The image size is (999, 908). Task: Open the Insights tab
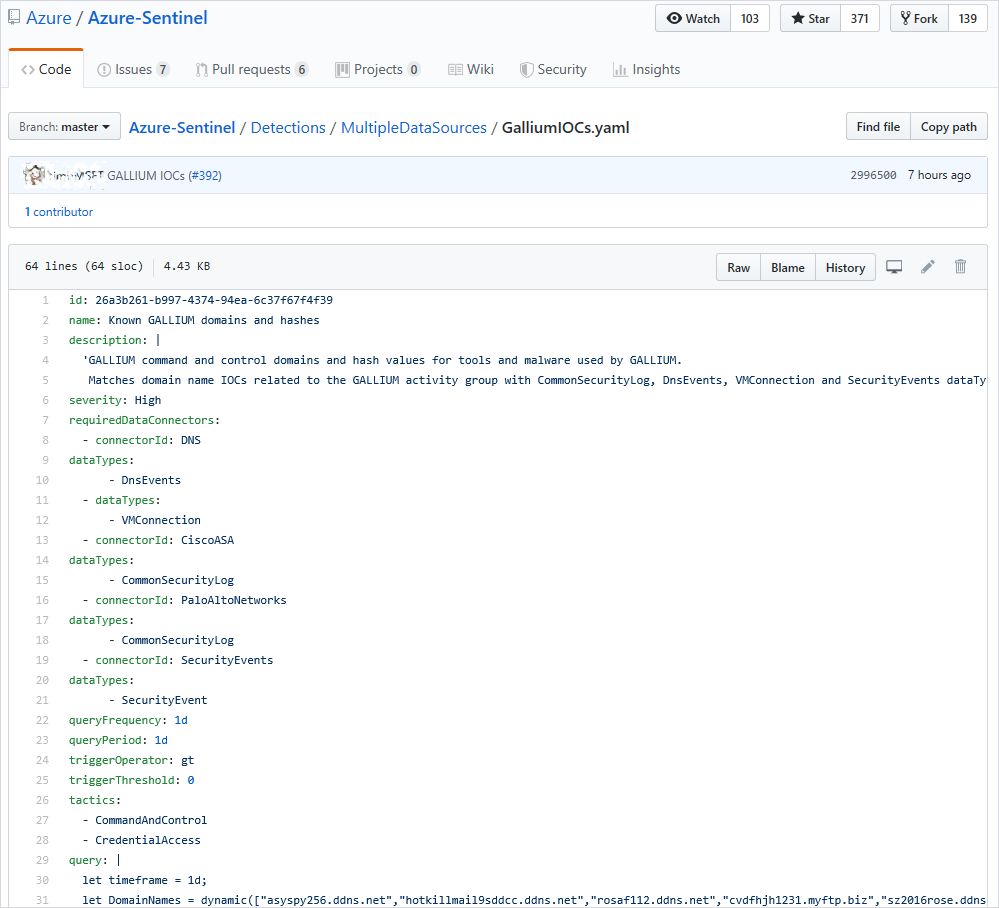(646, 70)
